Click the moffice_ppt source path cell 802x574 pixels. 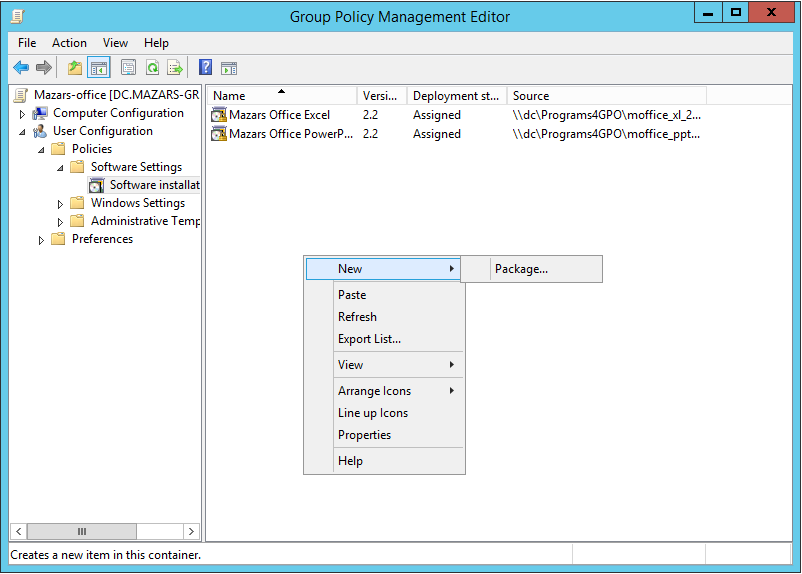[x=606, y=134]
